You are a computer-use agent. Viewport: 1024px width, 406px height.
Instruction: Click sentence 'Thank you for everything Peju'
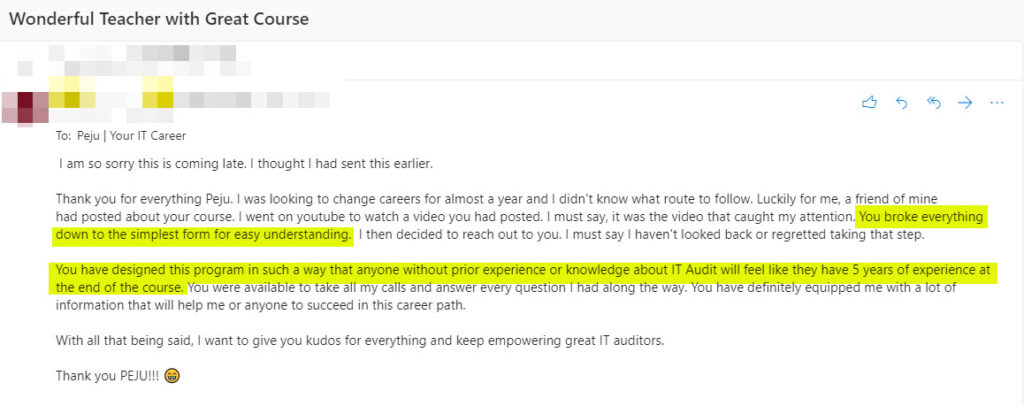(x=145, y=198)
